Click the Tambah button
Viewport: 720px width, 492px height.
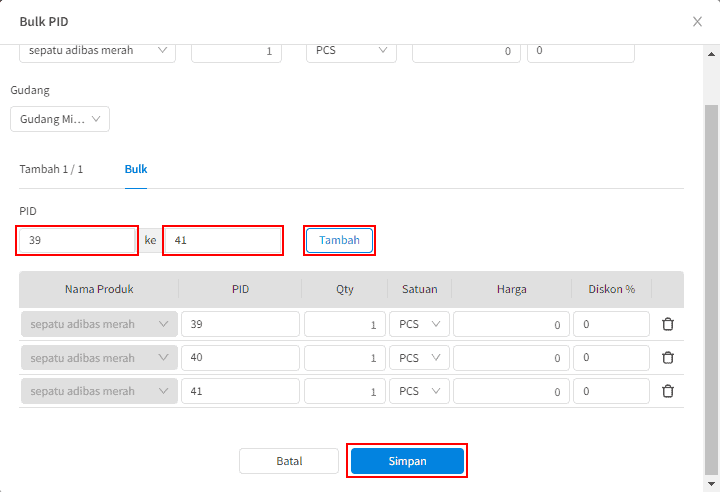coord(339,240)
